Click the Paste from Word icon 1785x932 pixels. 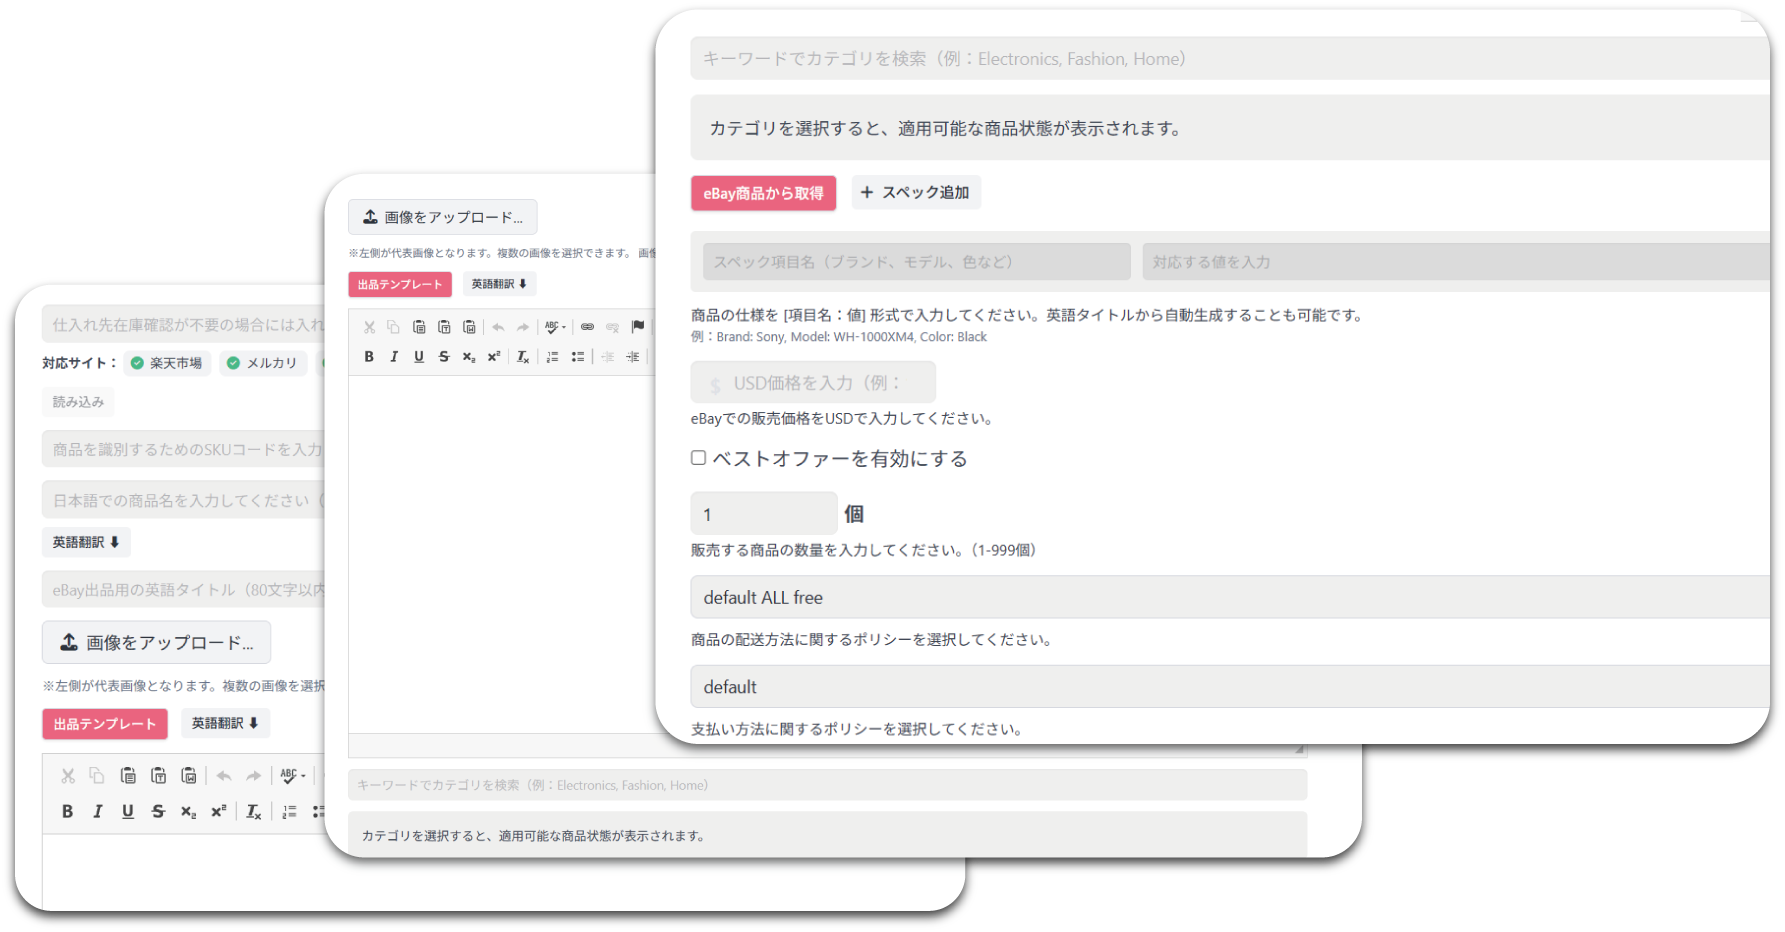tap(469, 326)
